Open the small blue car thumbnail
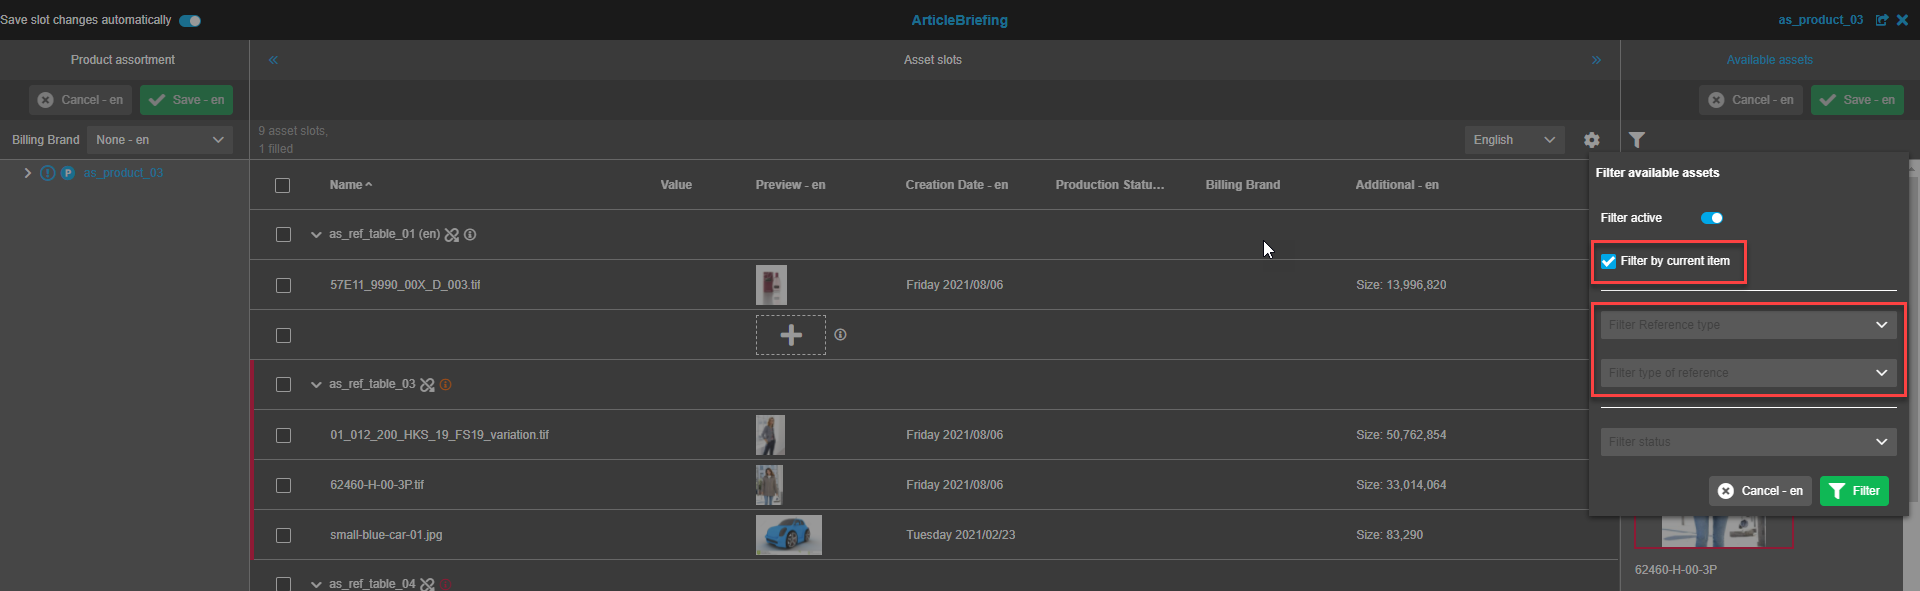The height and width of the screenshot is (591, 1920). click(788, 535)
